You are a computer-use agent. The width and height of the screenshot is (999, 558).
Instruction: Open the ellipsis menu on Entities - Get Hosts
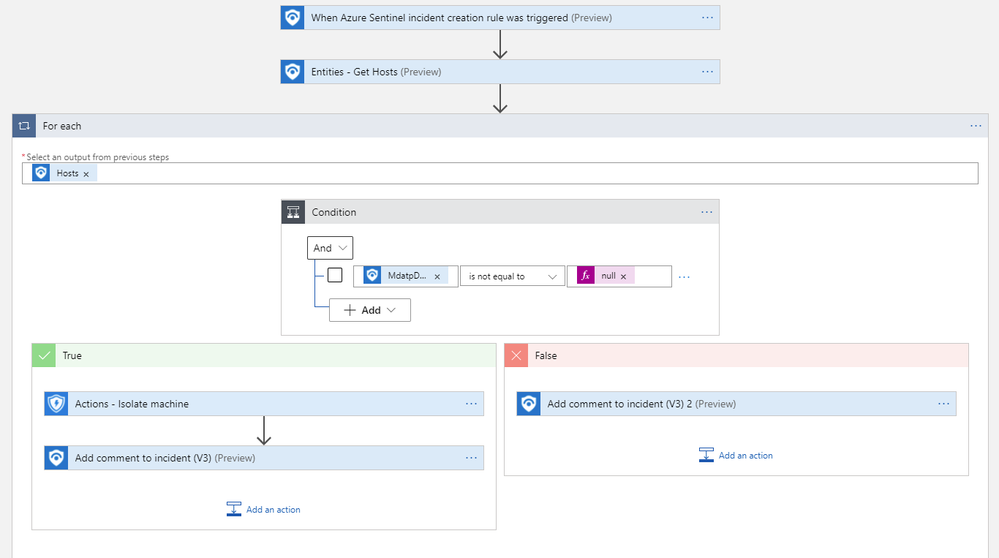pyautogui.click(x=707, y=72)
